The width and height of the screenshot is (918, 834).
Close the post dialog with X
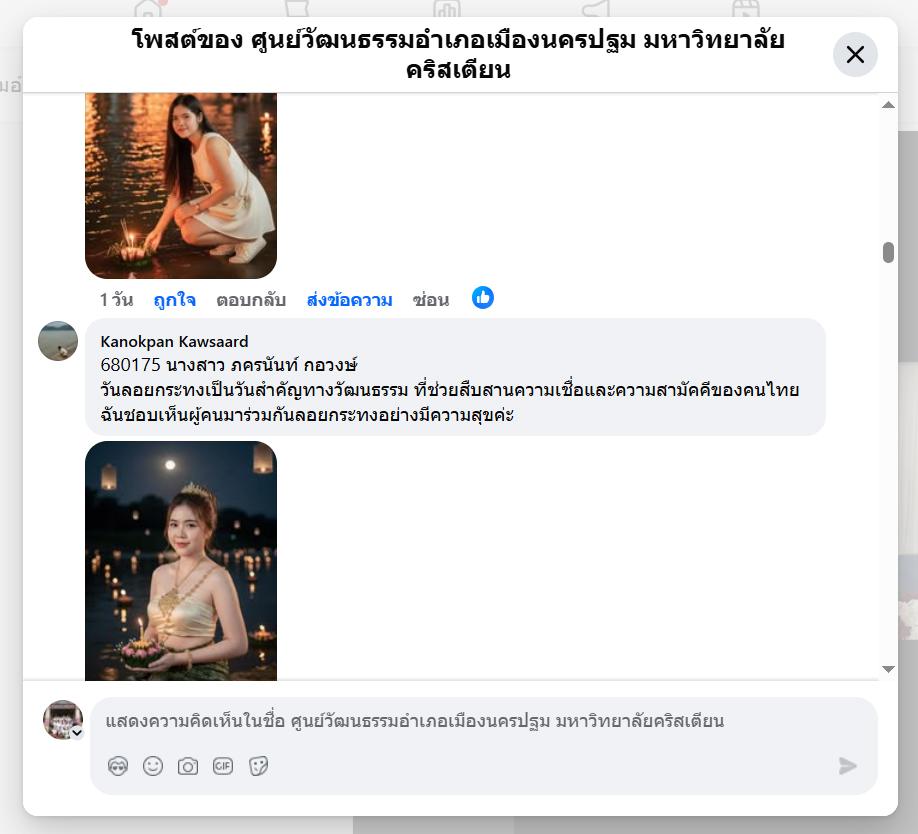coord(855,54)
